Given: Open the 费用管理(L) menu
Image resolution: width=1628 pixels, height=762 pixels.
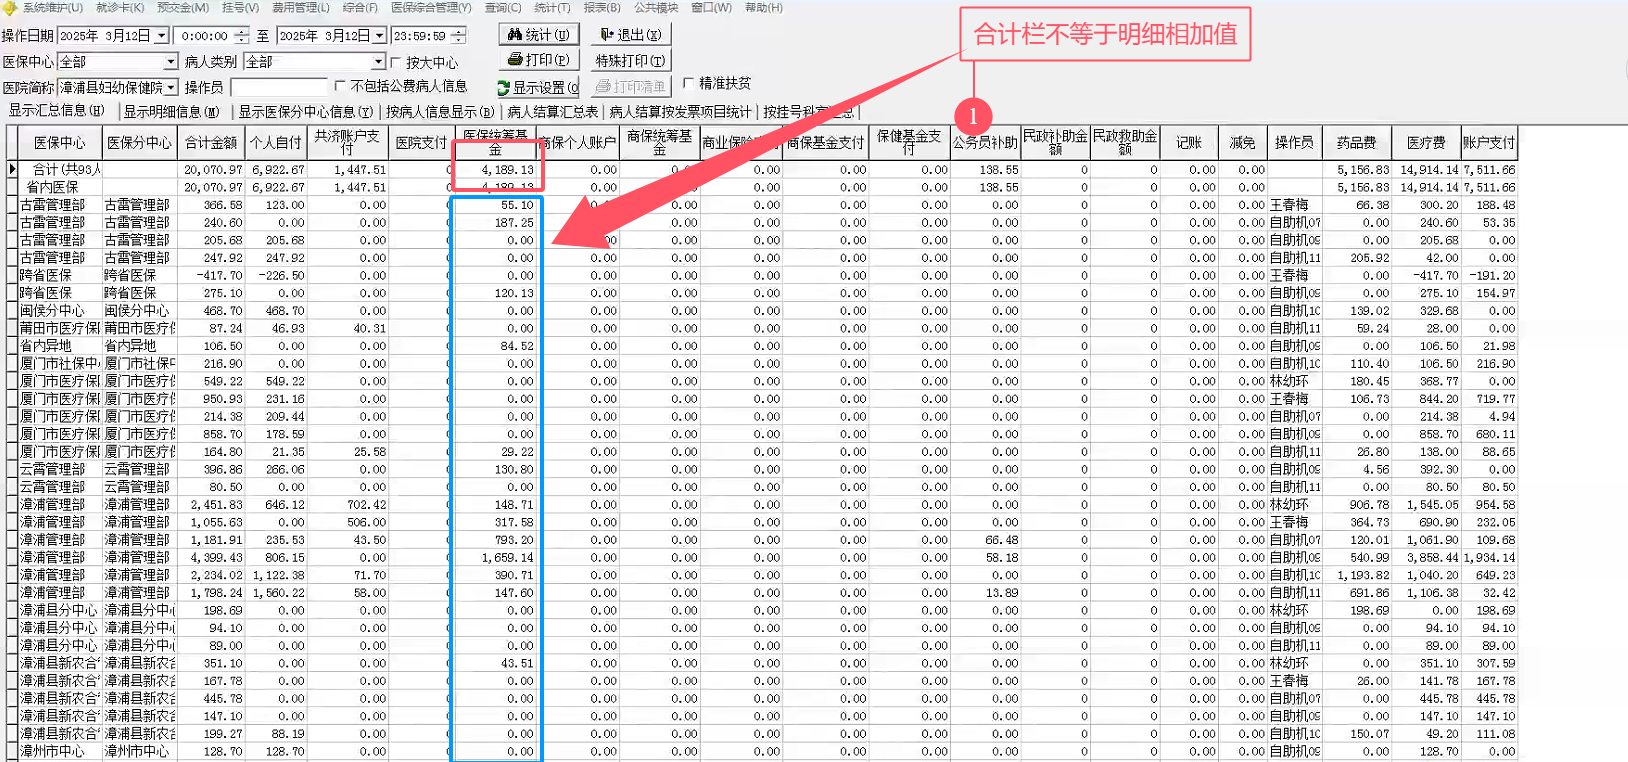Looking at the screenshot, I should (x=301, y=8).
